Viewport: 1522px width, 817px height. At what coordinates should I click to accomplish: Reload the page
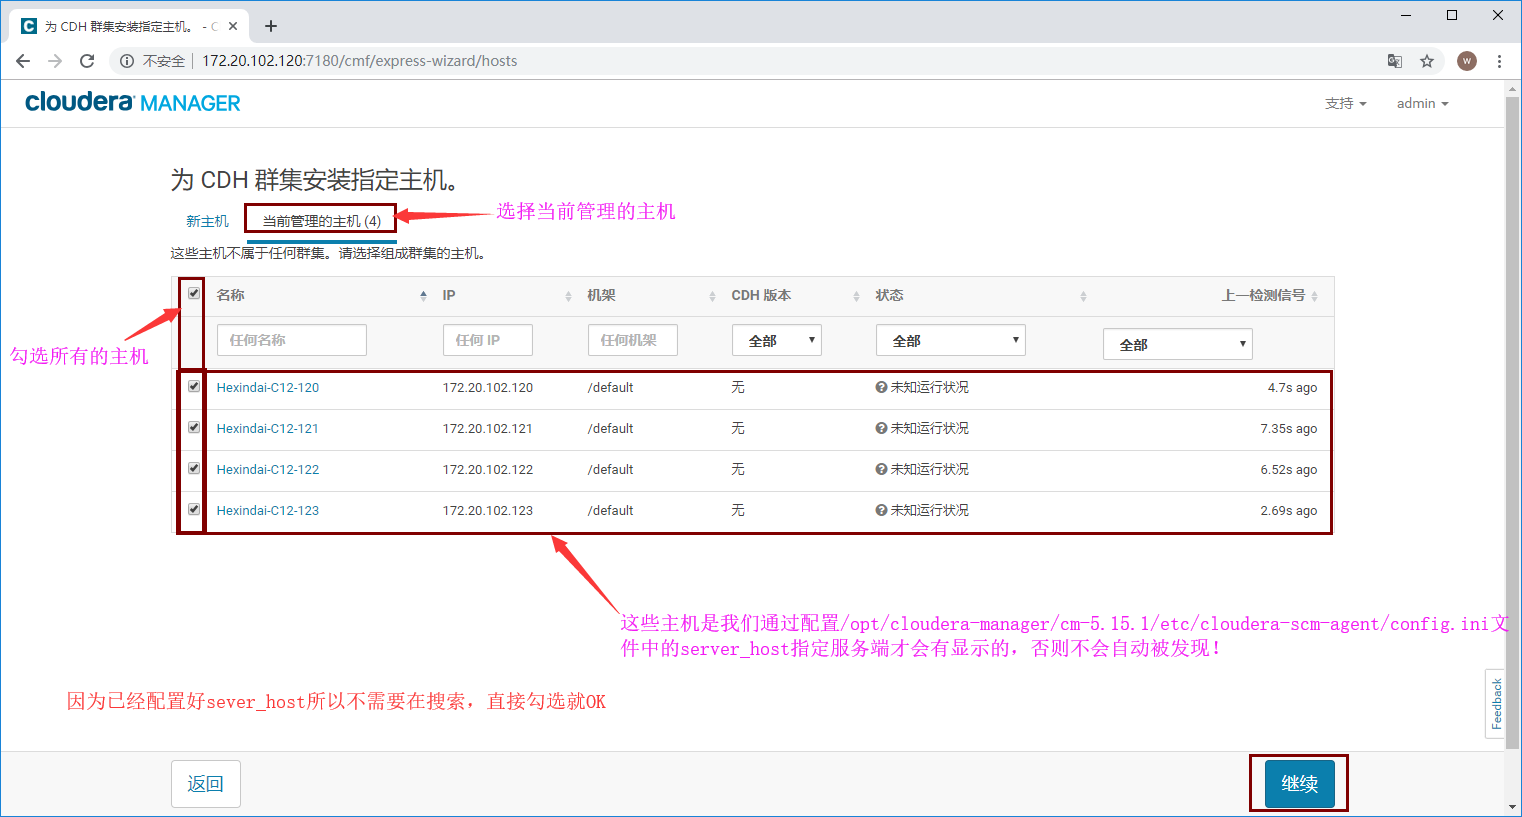(x=87, y=61)
